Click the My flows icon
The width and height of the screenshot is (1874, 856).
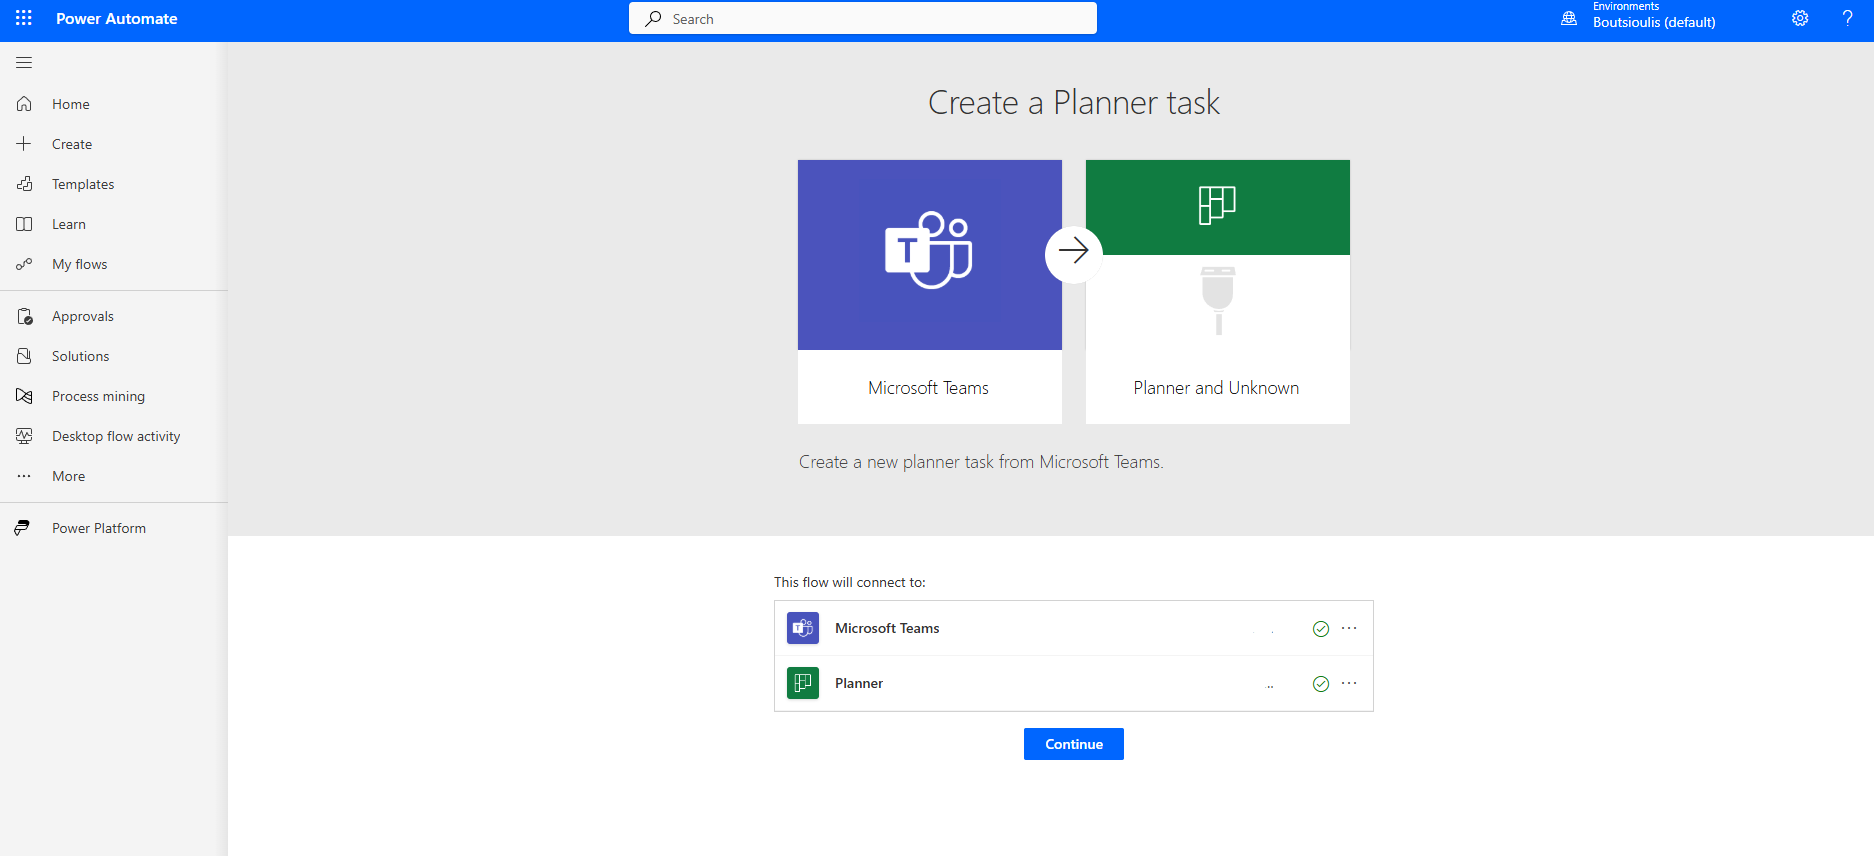point(24,264)
